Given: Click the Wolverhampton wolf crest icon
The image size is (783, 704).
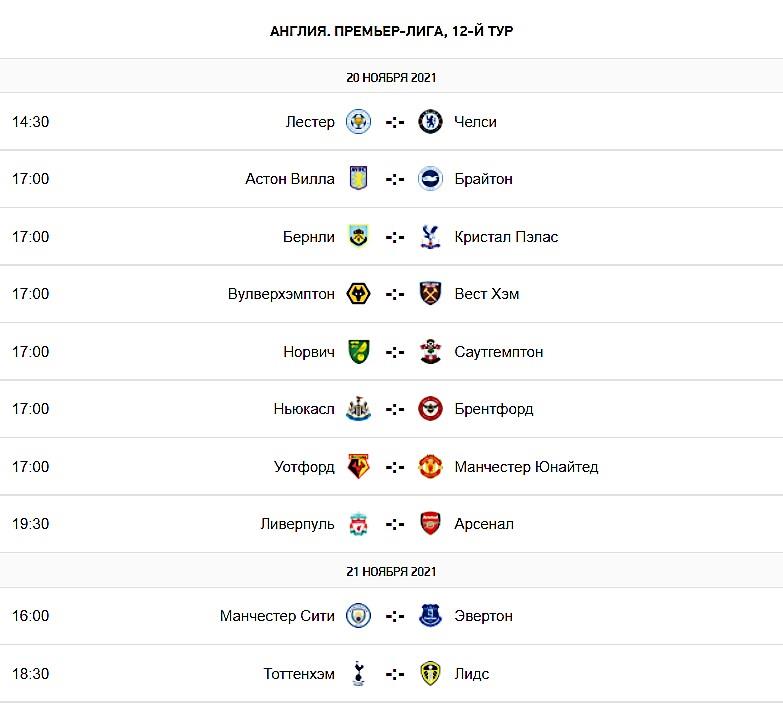Looking at the screenshot, I should [x=358, y=294].
